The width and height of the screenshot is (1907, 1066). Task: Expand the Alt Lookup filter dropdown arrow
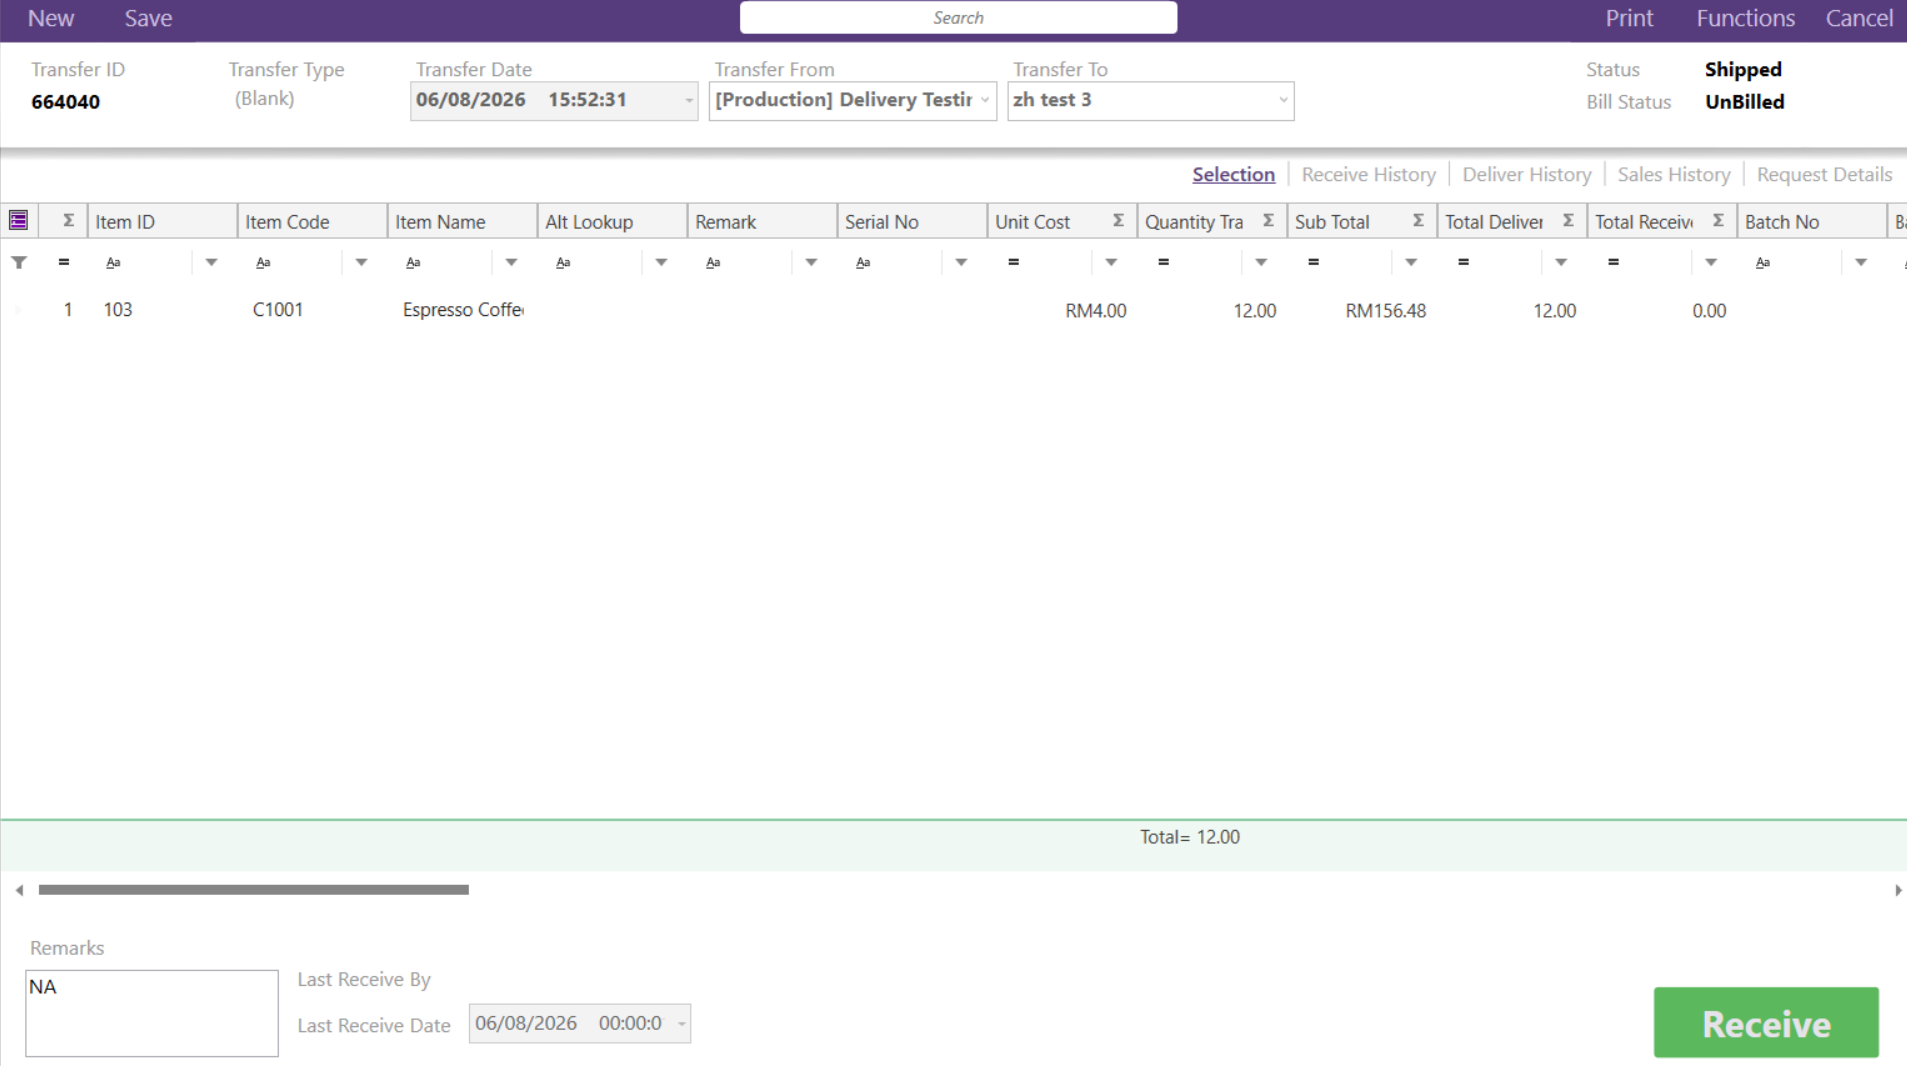pyautogui.click(x=661, y=262)
